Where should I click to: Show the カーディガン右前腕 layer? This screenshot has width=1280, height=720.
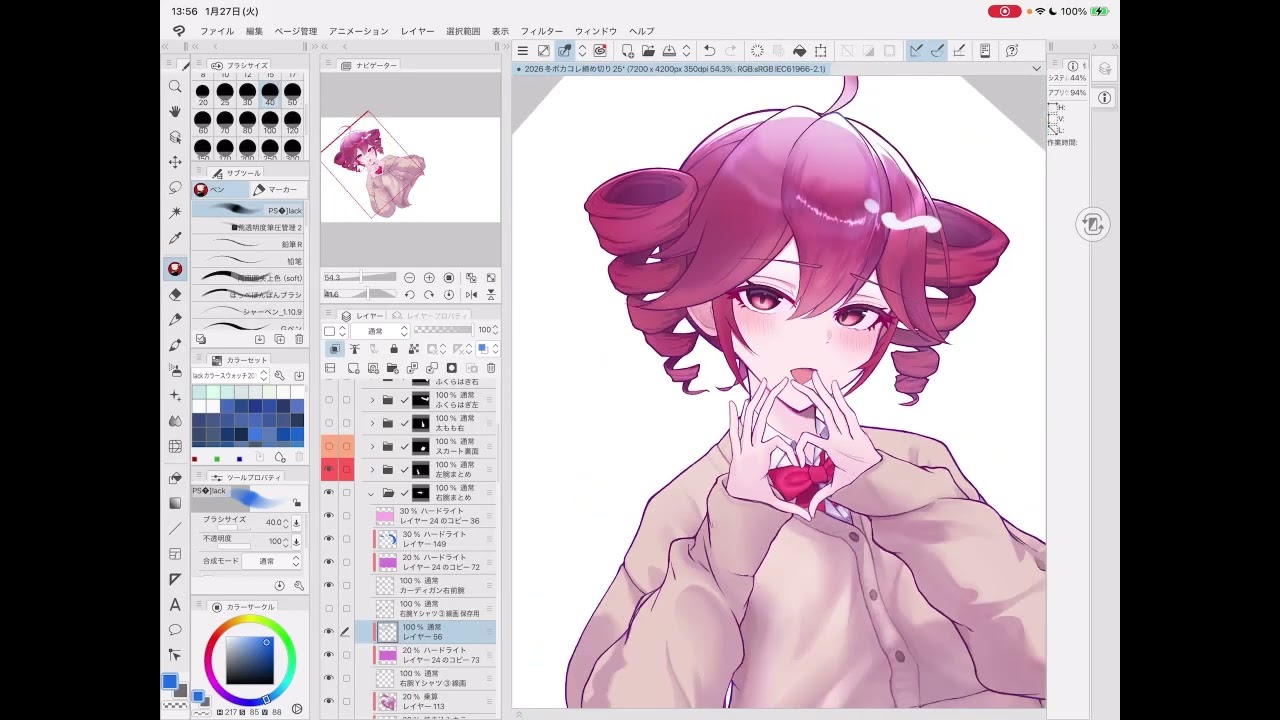pyautogui.click(x=328, y=585)
